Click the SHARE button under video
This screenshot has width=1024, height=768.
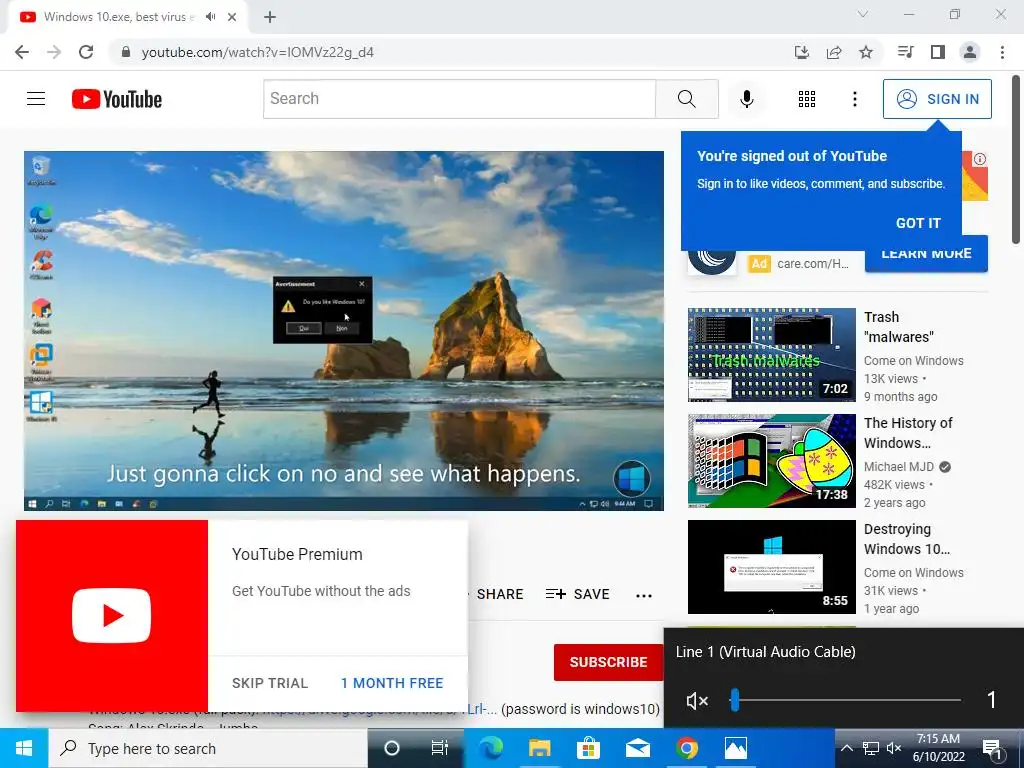(500, 594)
